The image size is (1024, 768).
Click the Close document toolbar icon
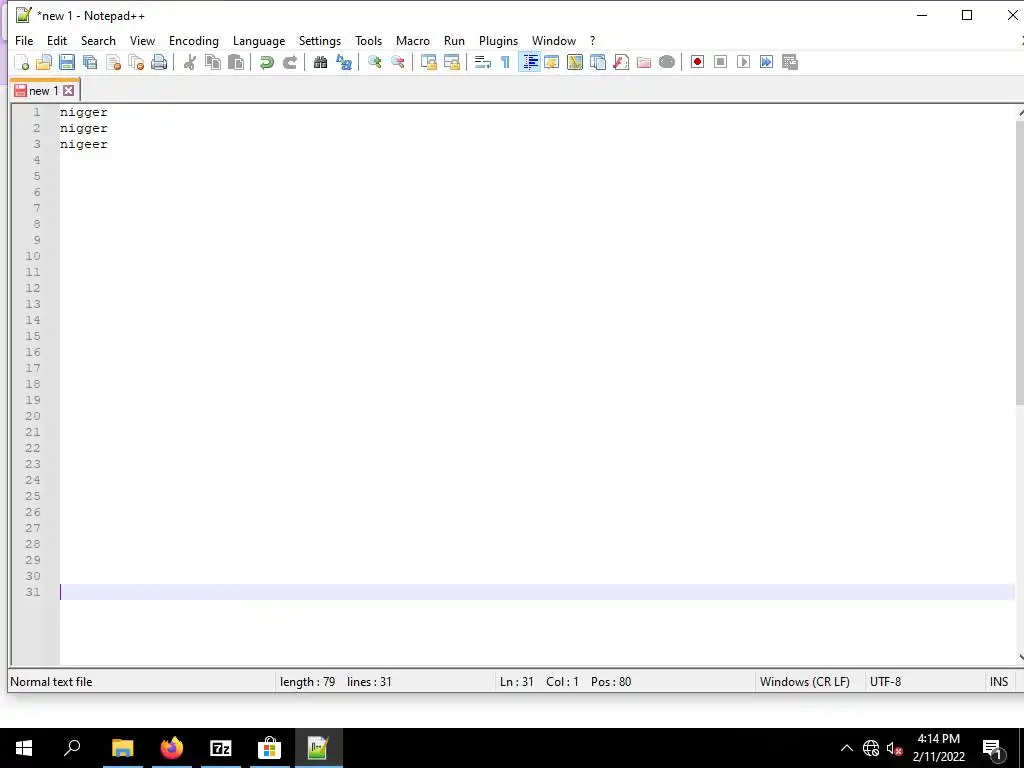tap(113, 62)
